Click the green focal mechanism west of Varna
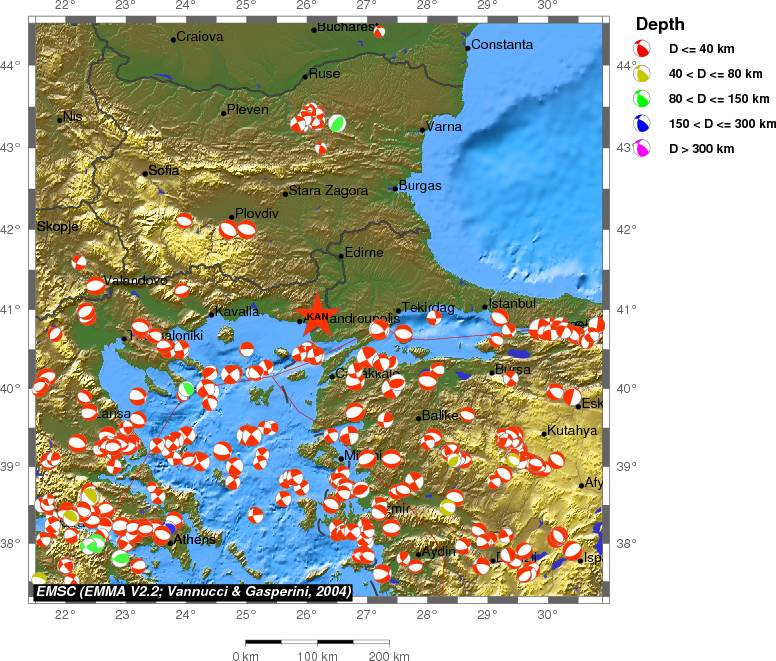The height and width of the screenshot is (661, 776). coord(337,123)
